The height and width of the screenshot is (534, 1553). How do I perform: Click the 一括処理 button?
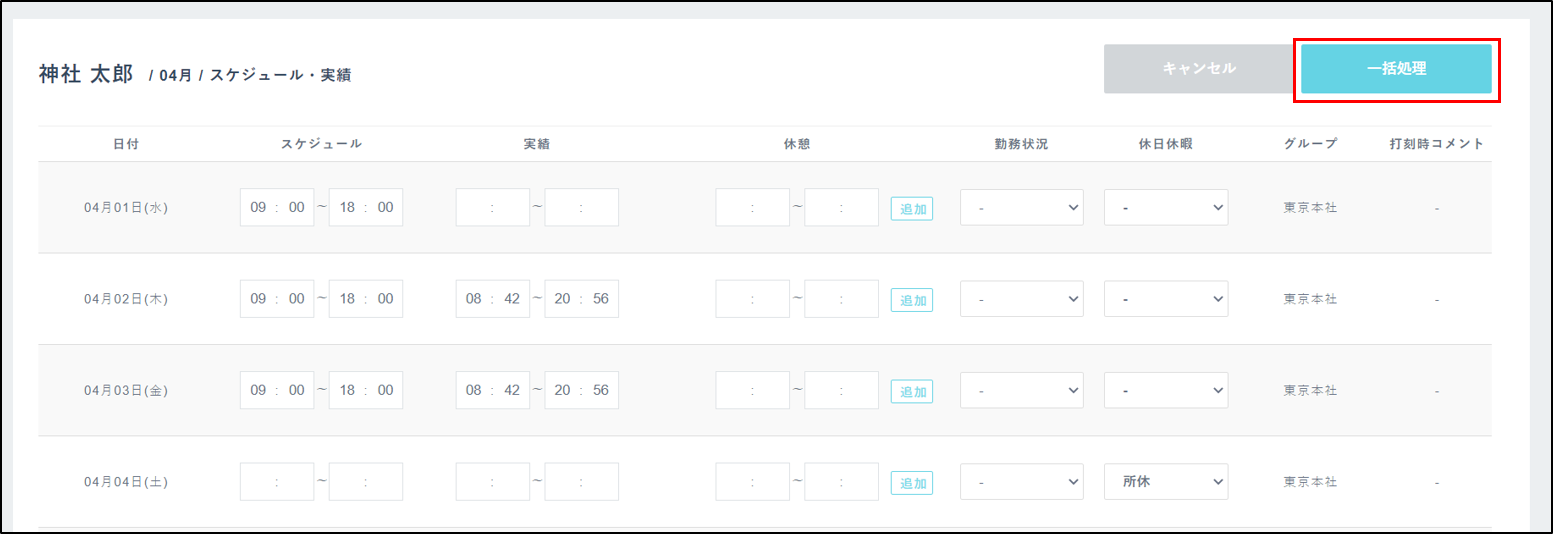tap(1396, 69)
